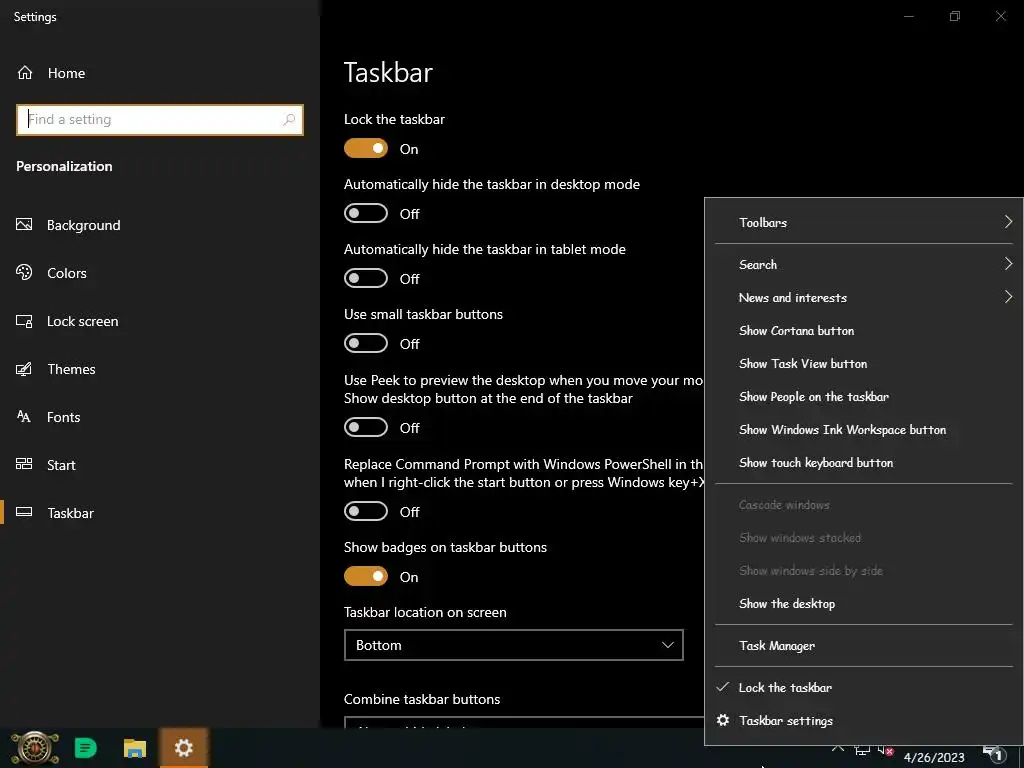The image size is (1024, 768).
Task: Enable Use small taskbar buttons toggle
Action: (x=366, y=344)
